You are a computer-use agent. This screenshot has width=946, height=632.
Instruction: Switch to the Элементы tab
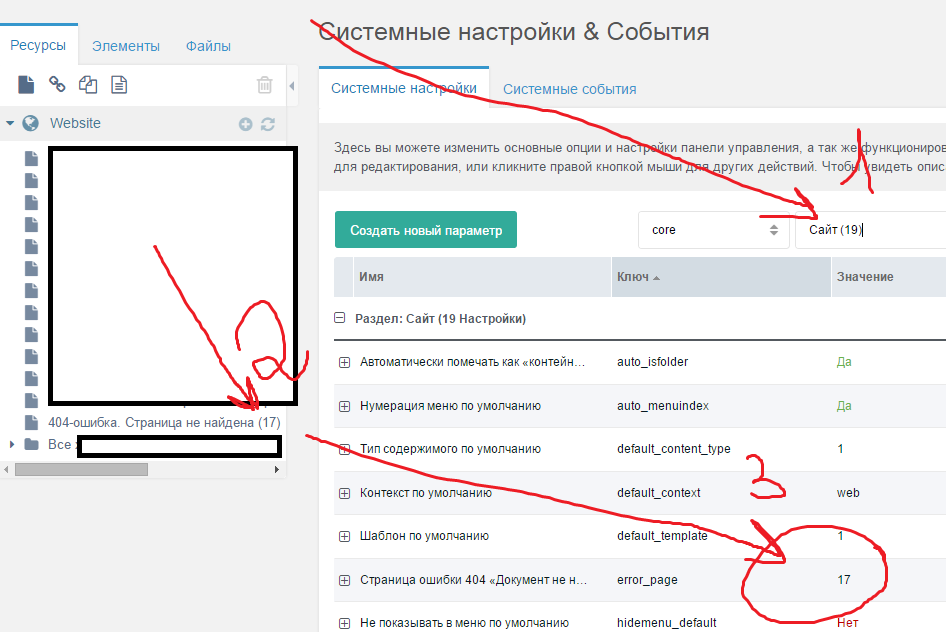tap(125, 46)
